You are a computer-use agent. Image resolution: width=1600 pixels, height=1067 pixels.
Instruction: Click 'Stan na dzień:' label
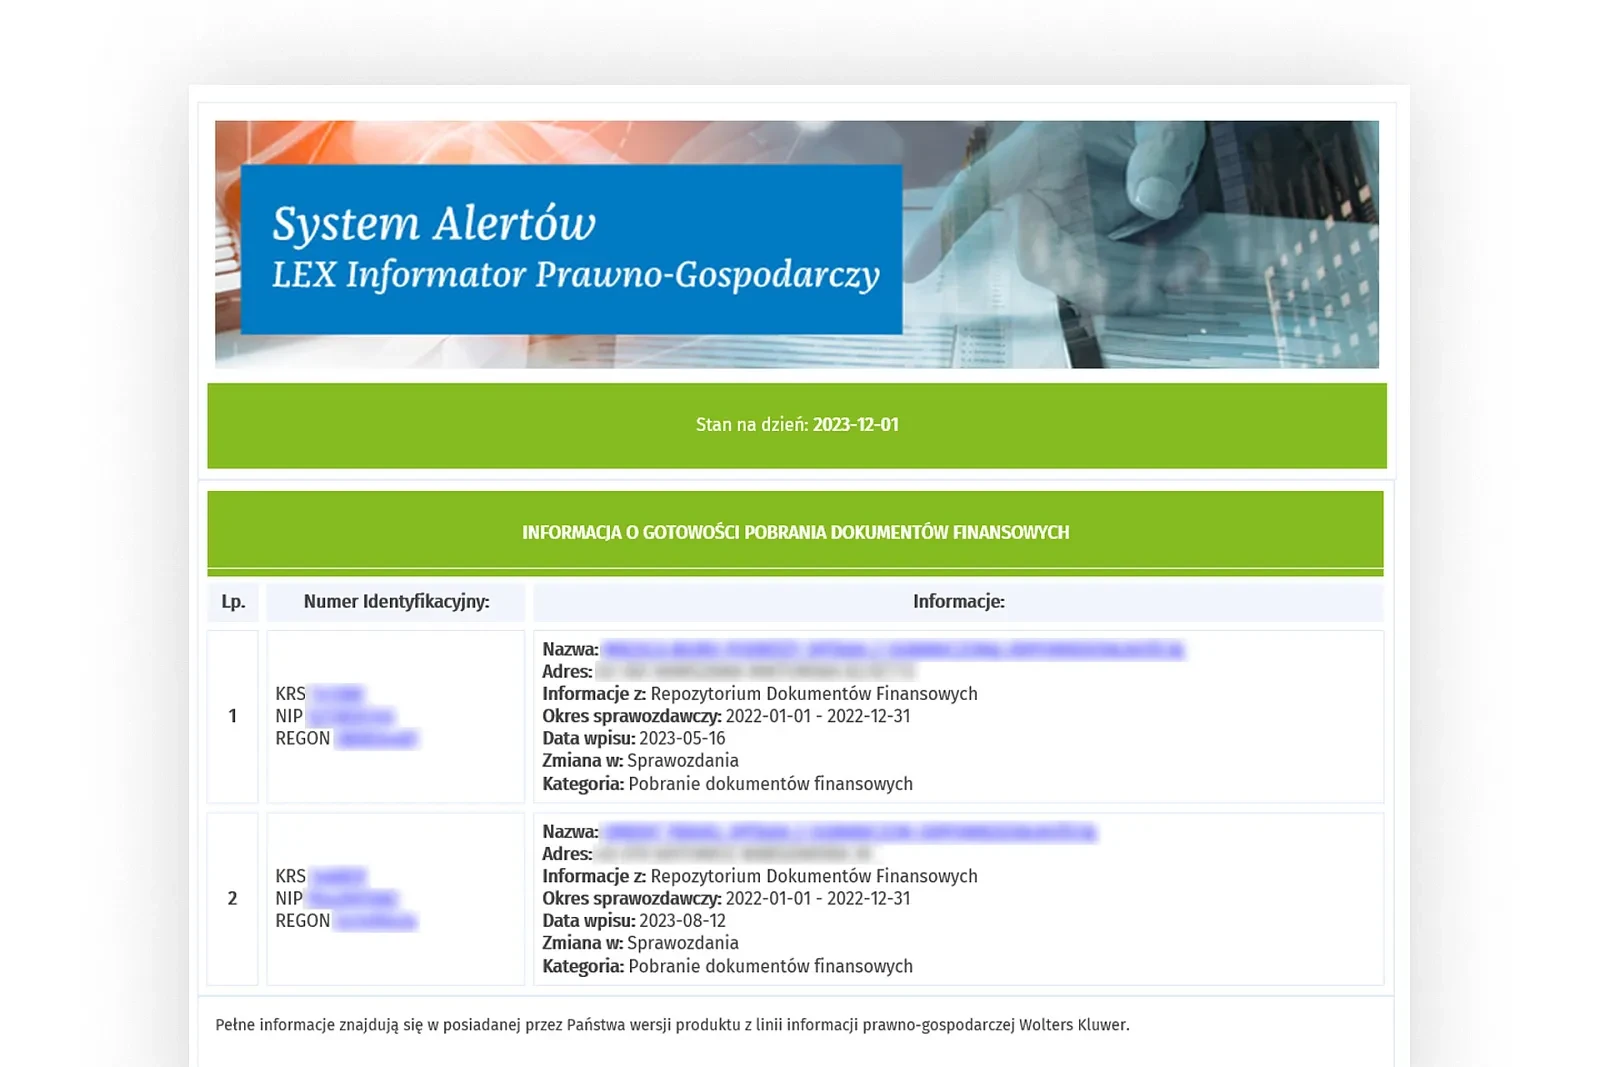coord(752,425)
